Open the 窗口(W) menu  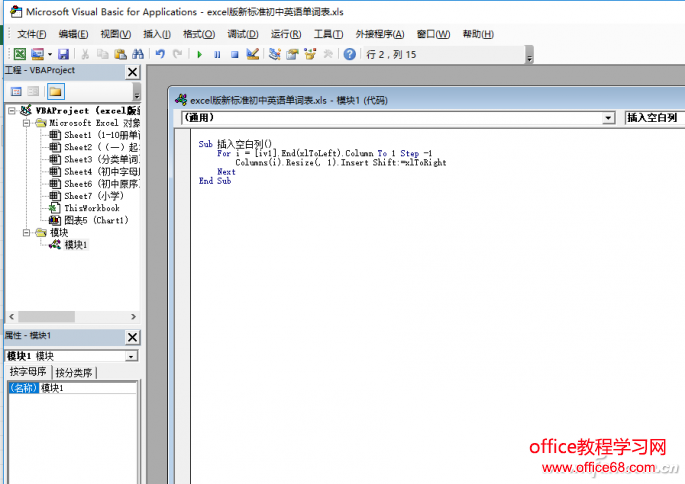tap(433, 34)
